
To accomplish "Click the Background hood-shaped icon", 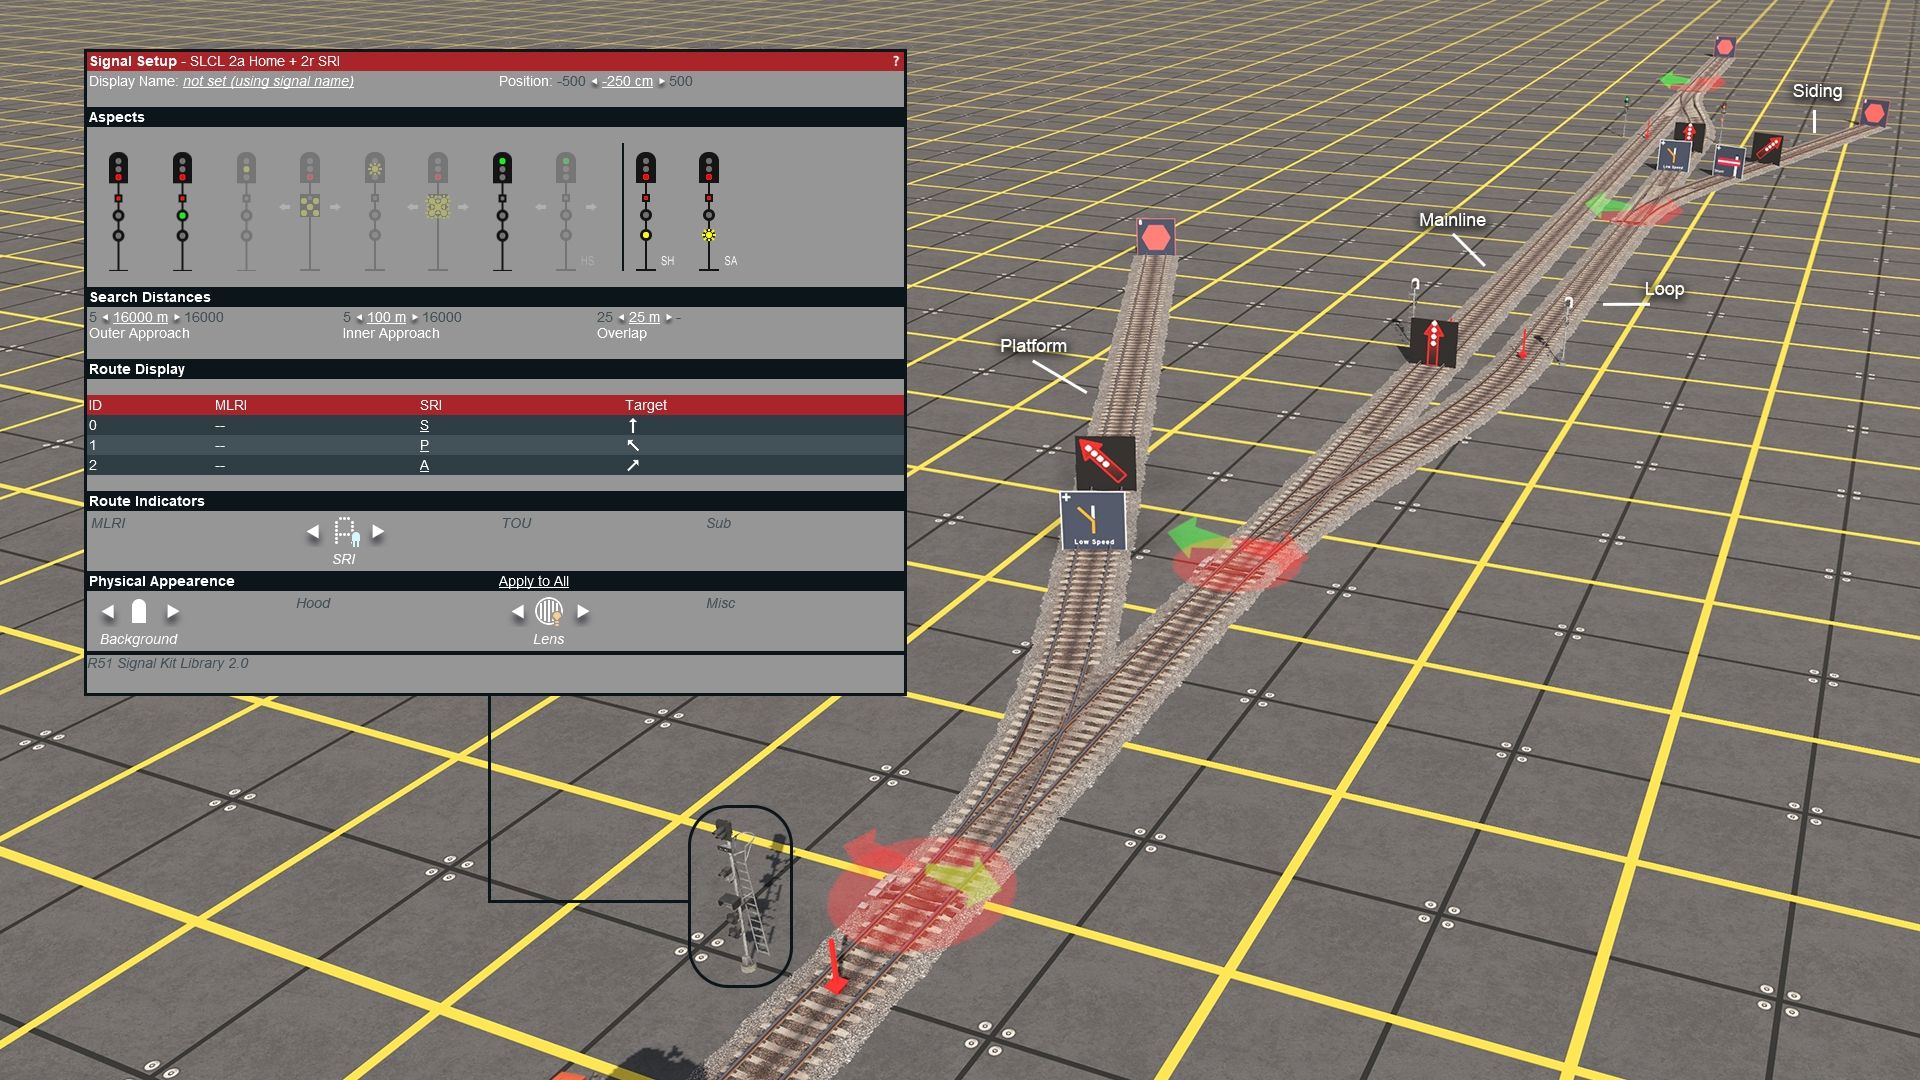I will [138, 612].
